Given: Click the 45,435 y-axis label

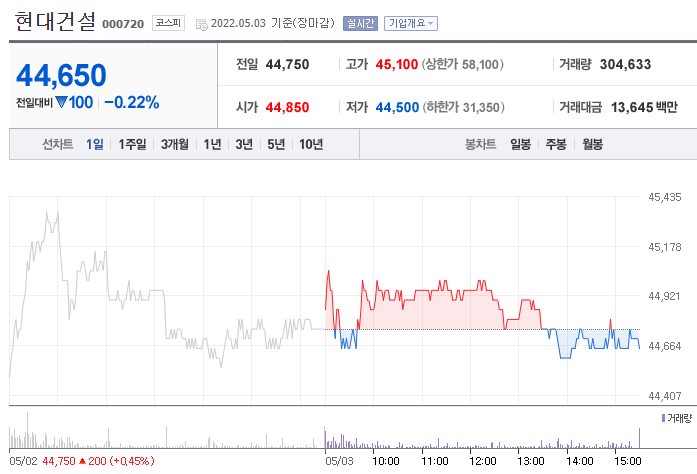Looking at the screenshot, I should coord(665,197).
